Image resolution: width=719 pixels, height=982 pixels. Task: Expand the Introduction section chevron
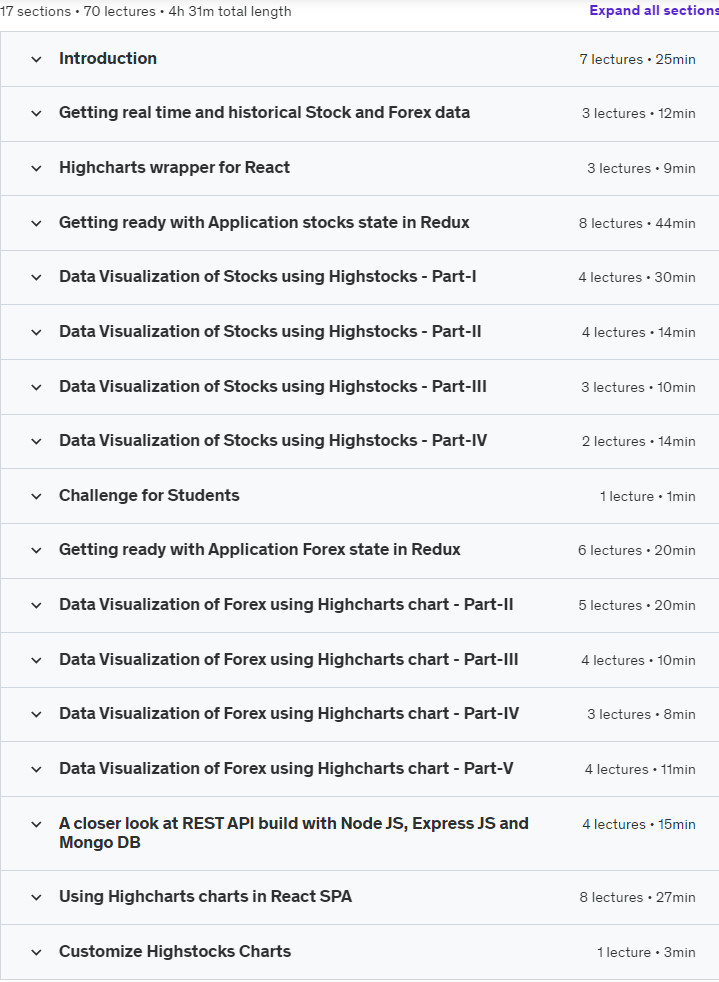point(36,59)
